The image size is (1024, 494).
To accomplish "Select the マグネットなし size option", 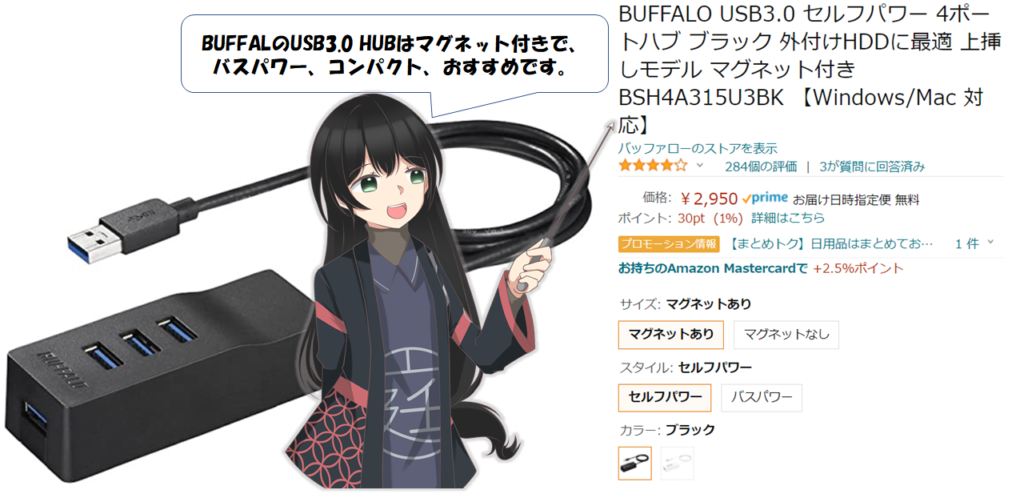I will click(x=786, y=335).
